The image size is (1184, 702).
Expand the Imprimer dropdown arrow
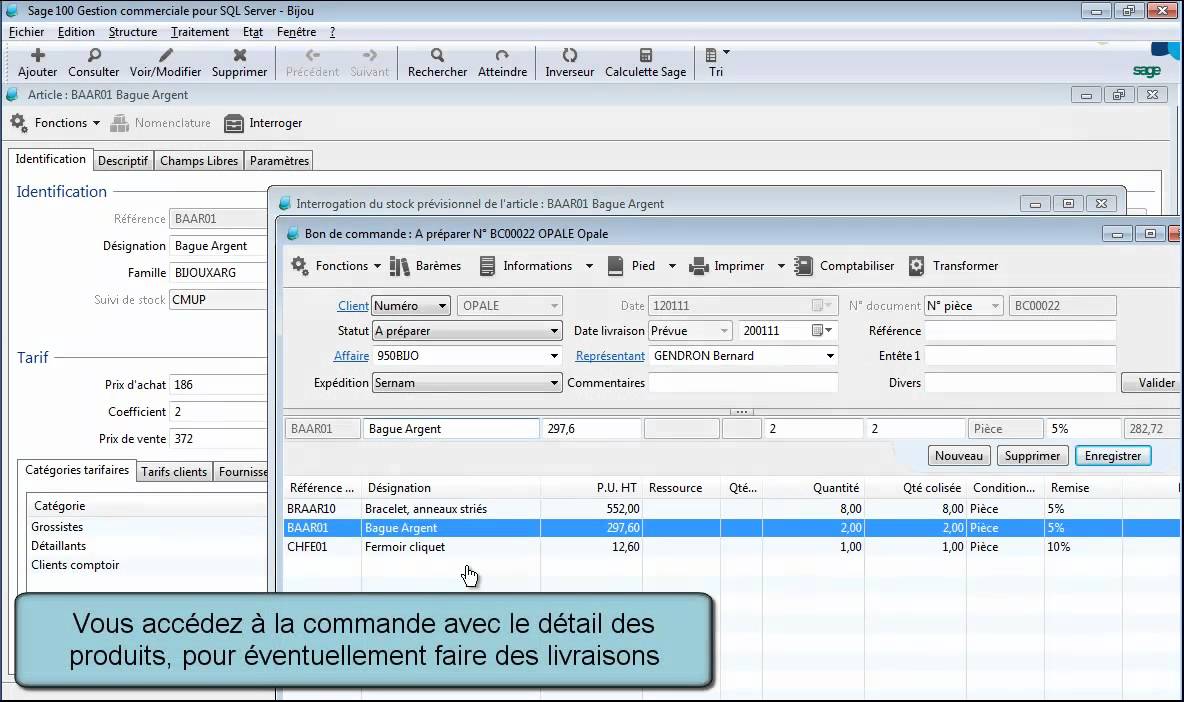tap(781, 266)
